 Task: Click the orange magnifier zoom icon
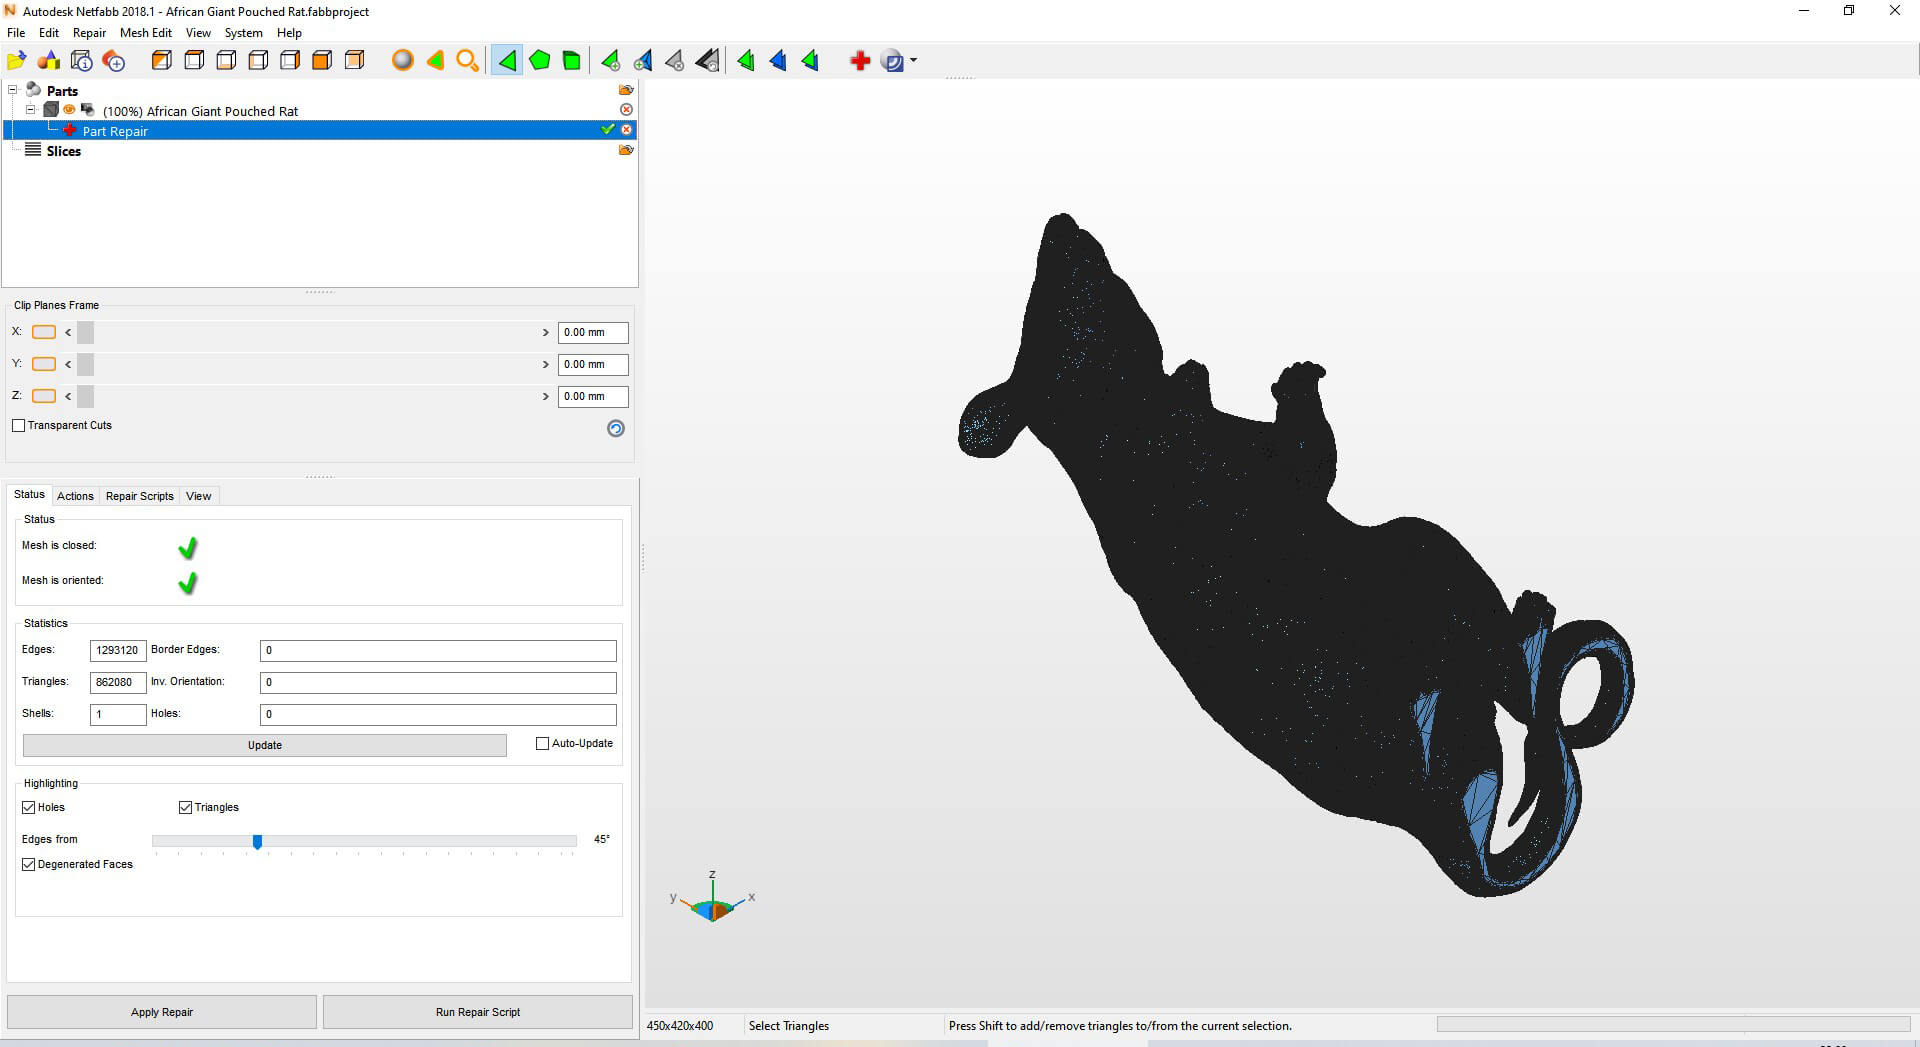pos(467,61)
